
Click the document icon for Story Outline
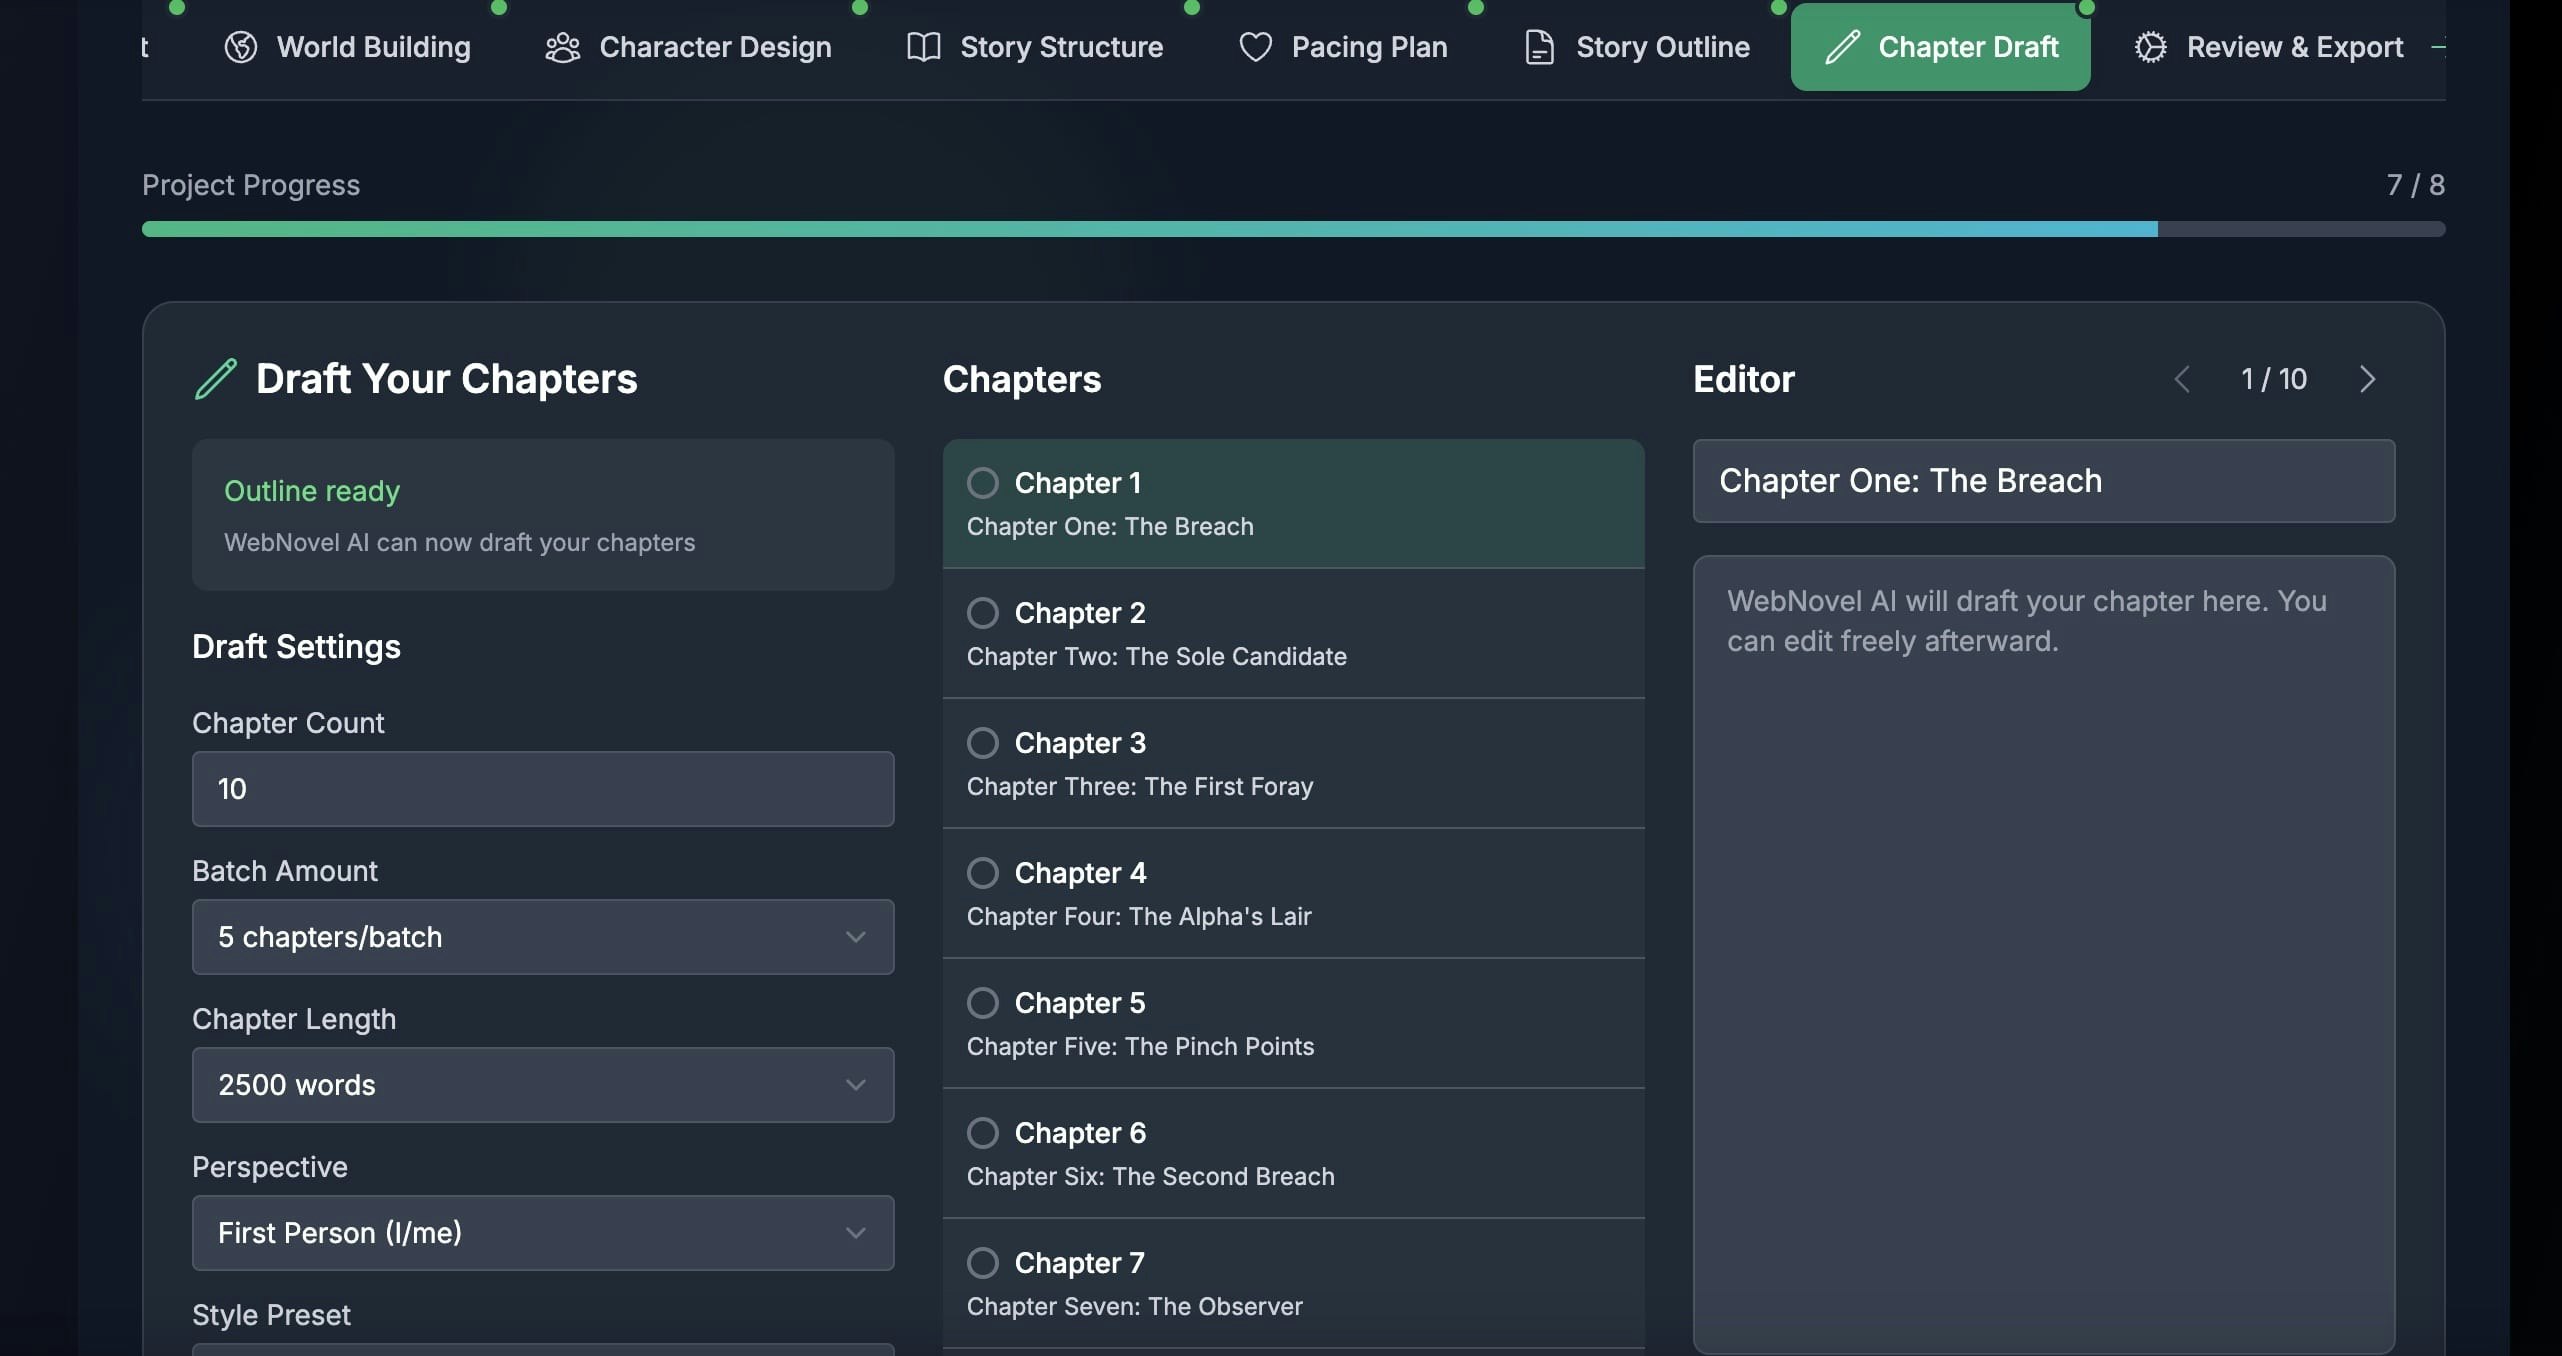click(x=1539, y=47)
